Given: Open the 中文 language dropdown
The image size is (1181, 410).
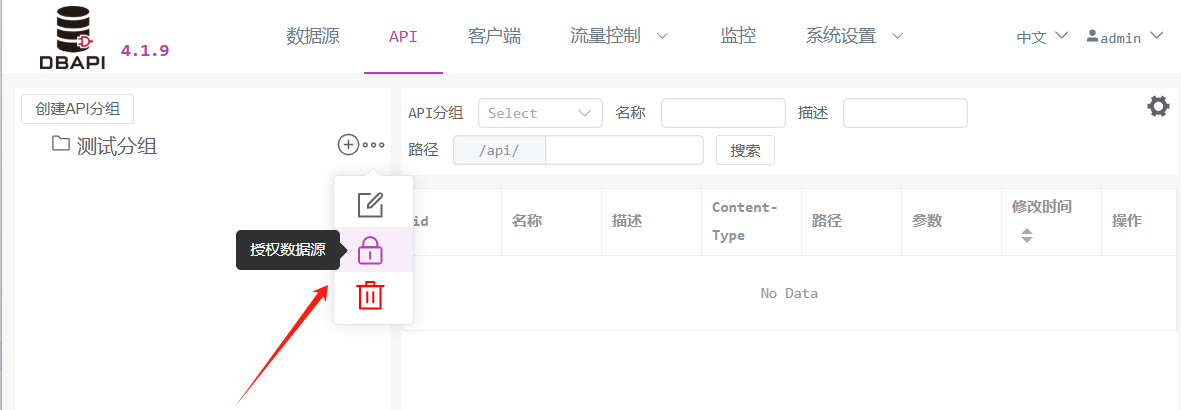Looking at the screenshot, I should (1042, 37).
